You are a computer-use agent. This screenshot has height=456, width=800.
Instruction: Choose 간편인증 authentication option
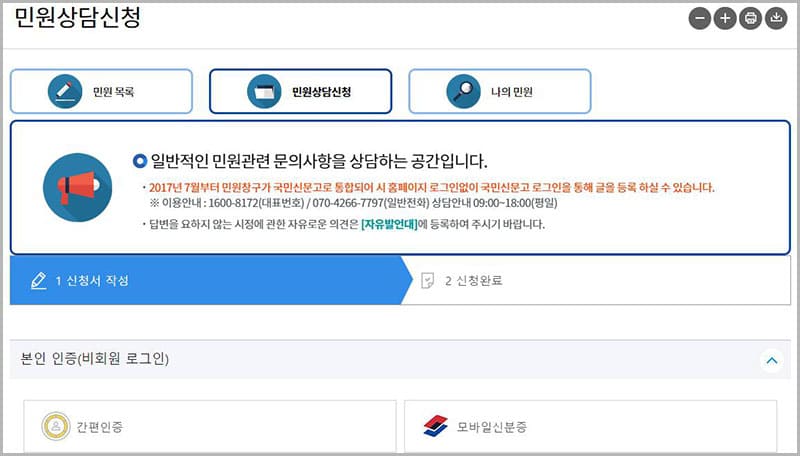click(100, 427)
